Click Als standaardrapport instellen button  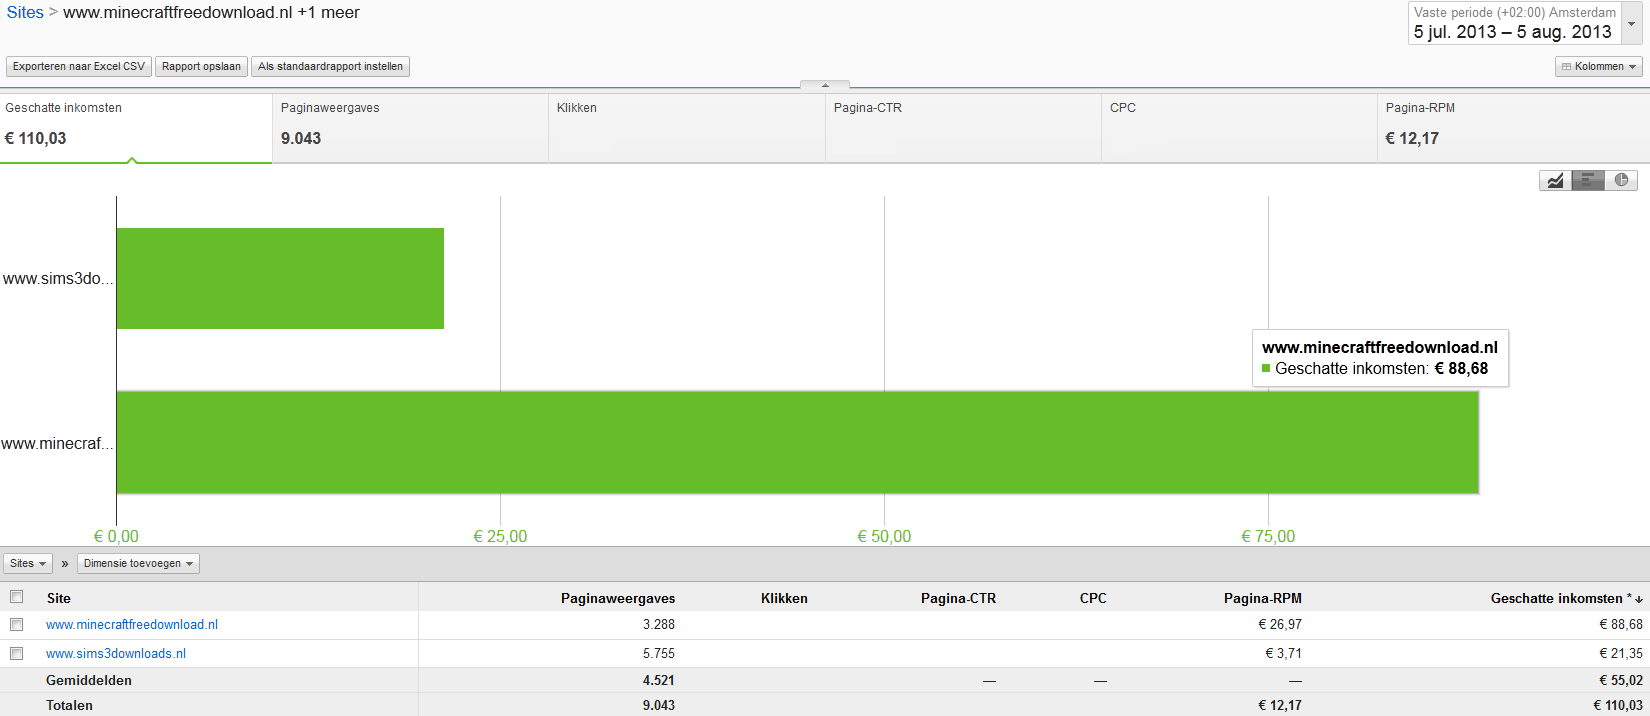coord(330,67)
